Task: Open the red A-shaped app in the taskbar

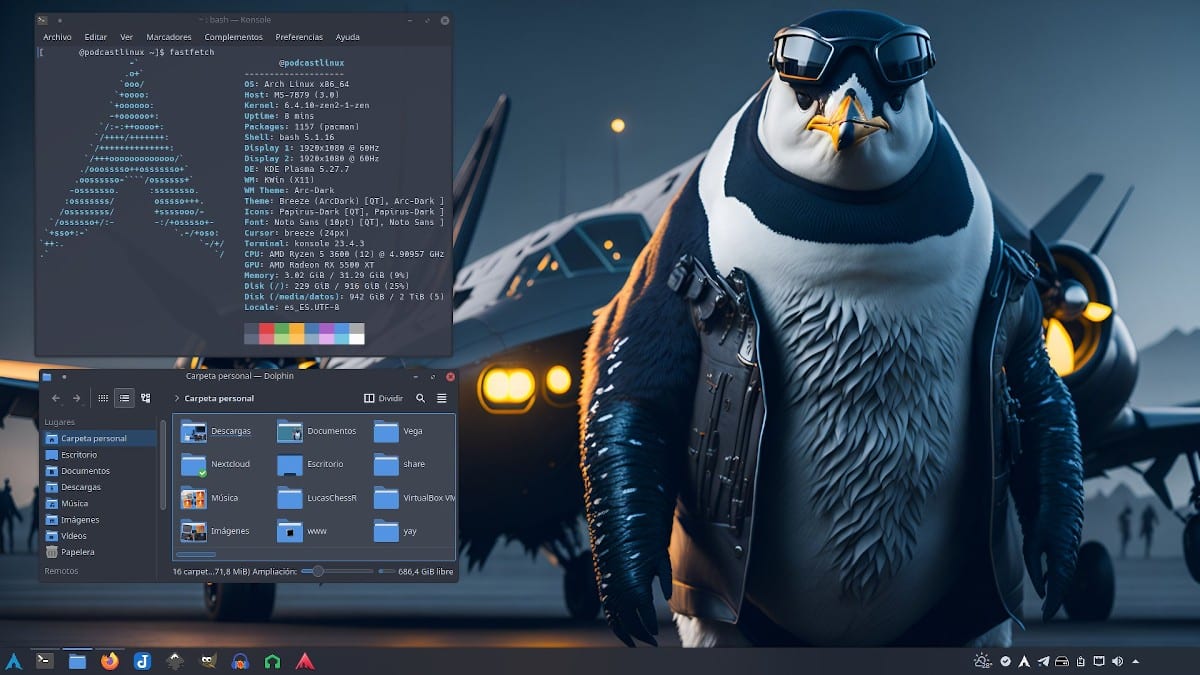Action: tap(305, 660)
